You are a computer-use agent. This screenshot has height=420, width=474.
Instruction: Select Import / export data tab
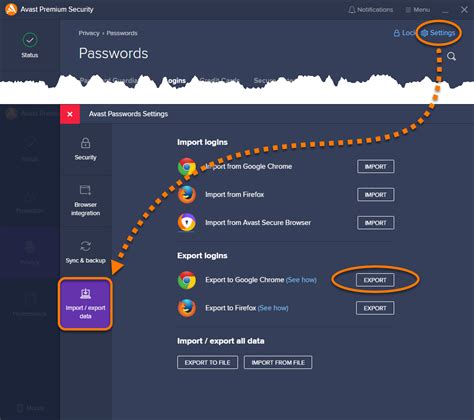tap(85, 304)
